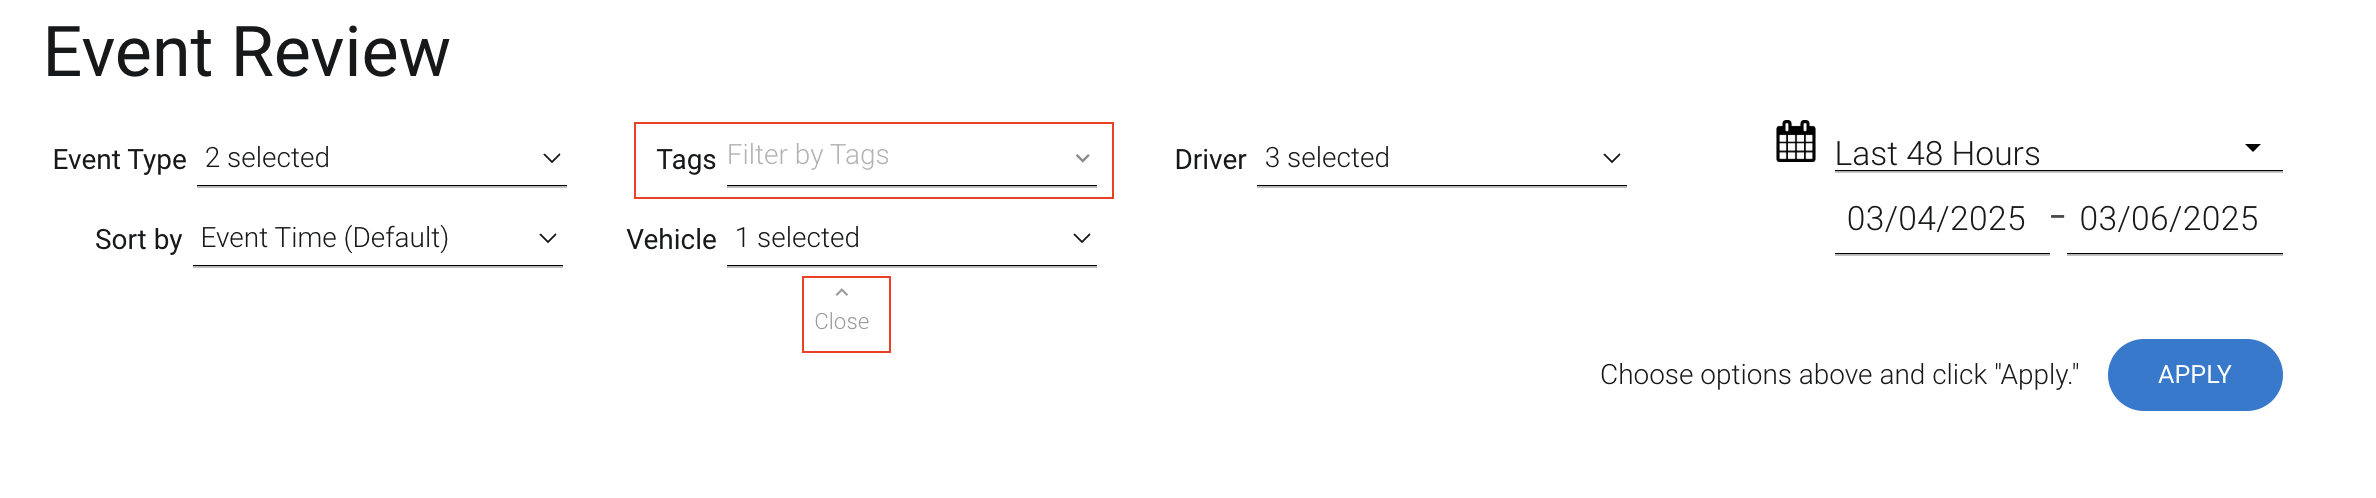Edit the end date 03/06/2025
Image resolution: width=2376 pixels, height=498 pixels.
coord(2169,219)
